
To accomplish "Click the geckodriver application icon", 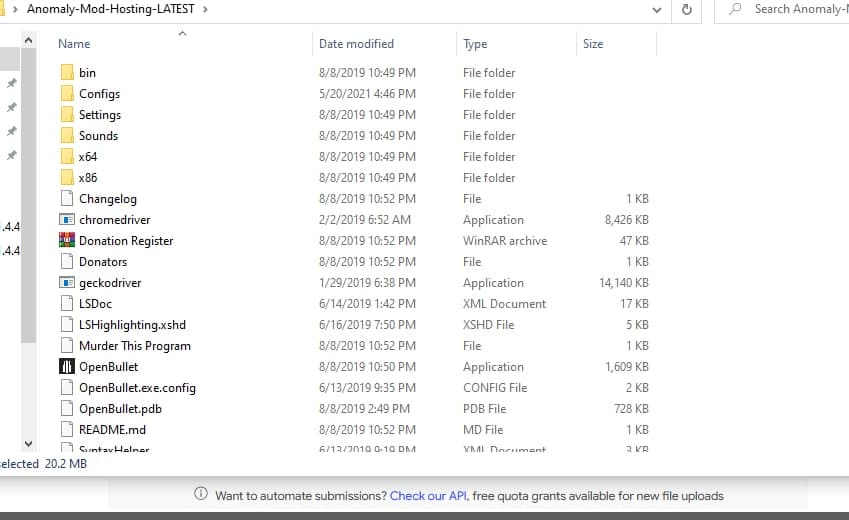I will [67, 283].
